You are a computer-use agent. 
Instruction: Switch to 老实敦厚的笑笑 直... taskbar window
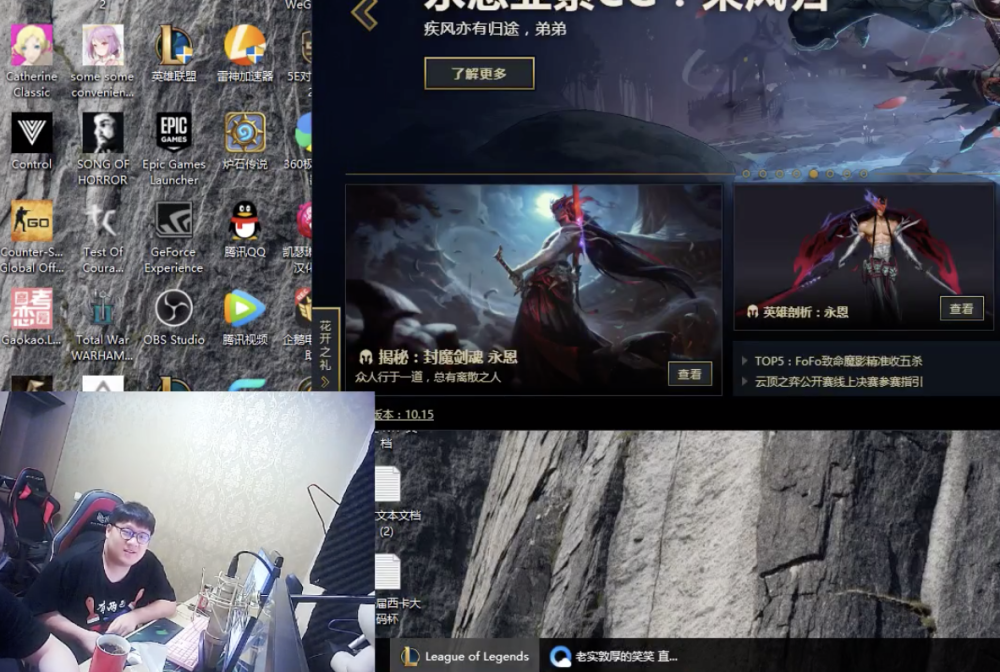pyautogui.click(x=613, y=656)
